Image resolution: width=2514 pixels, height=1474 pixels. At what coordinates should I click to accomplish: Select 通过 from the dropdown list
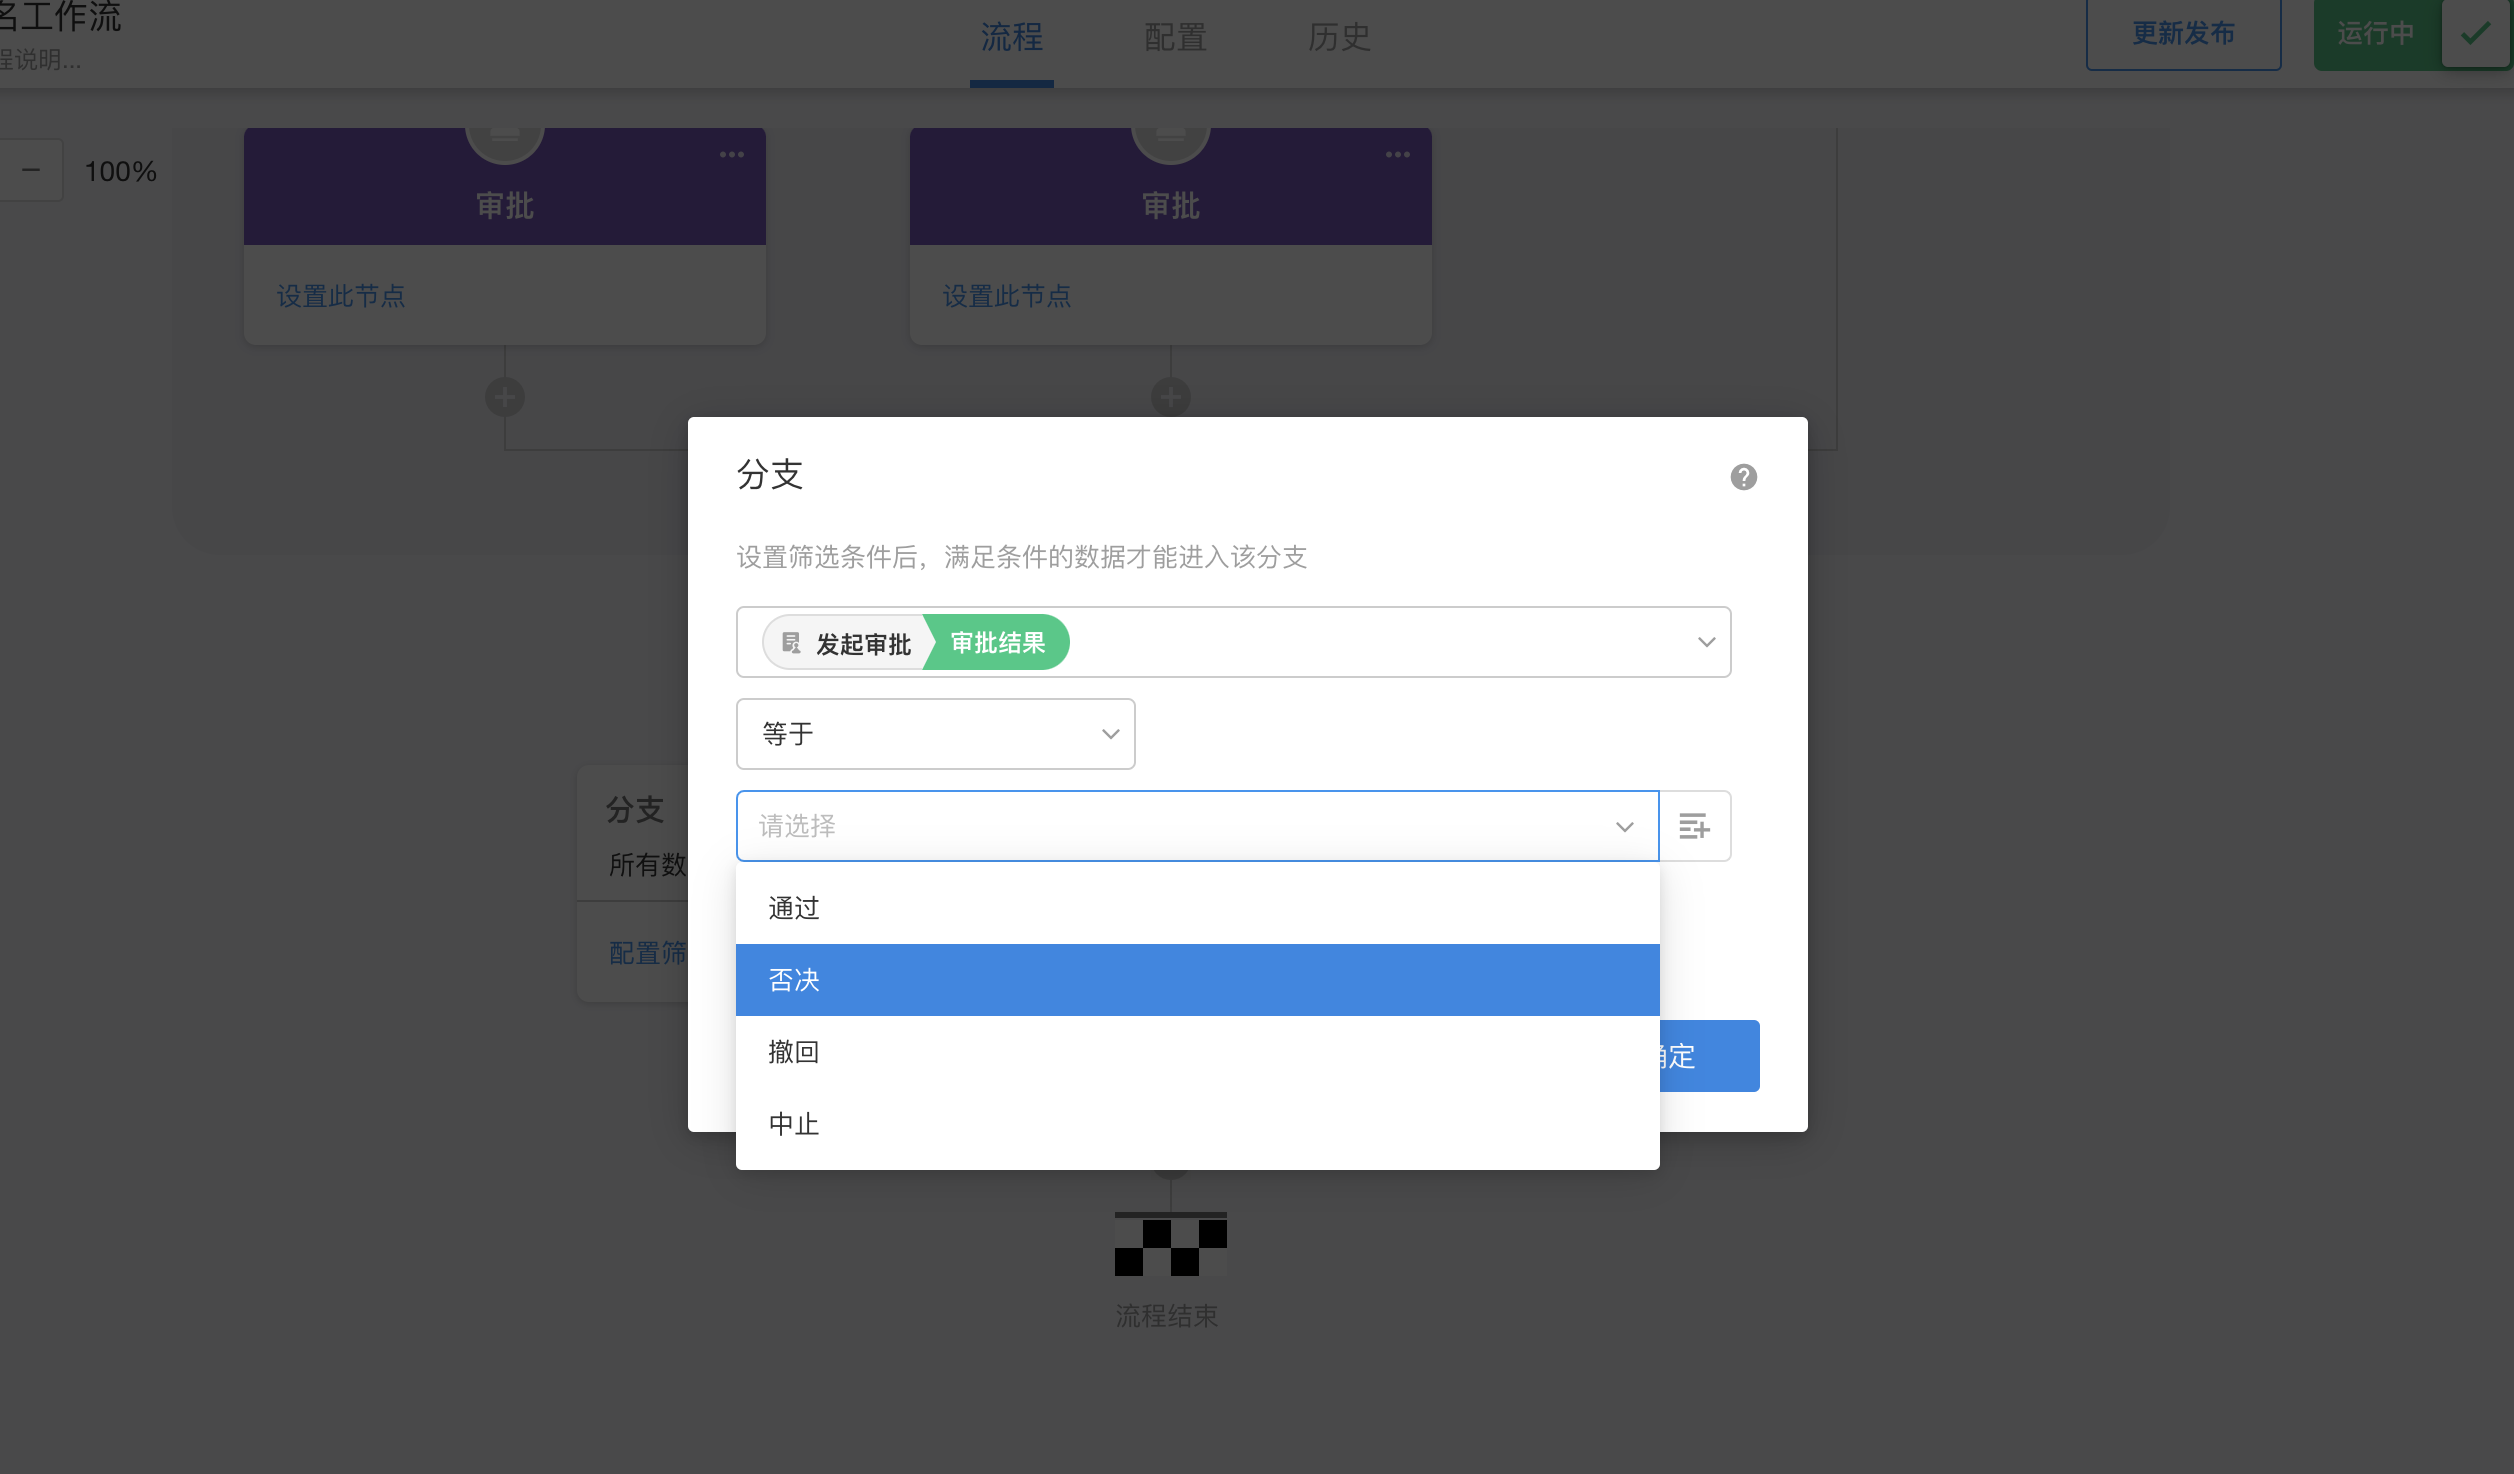(x=794, y=908)
